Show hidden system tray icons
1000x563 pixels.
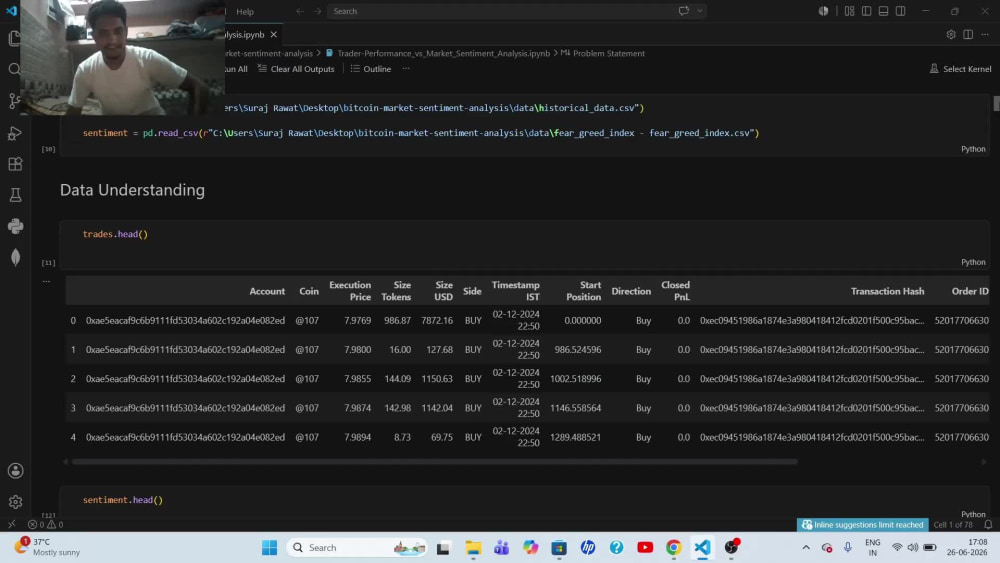pyautogui.click(x=806, y=548)
